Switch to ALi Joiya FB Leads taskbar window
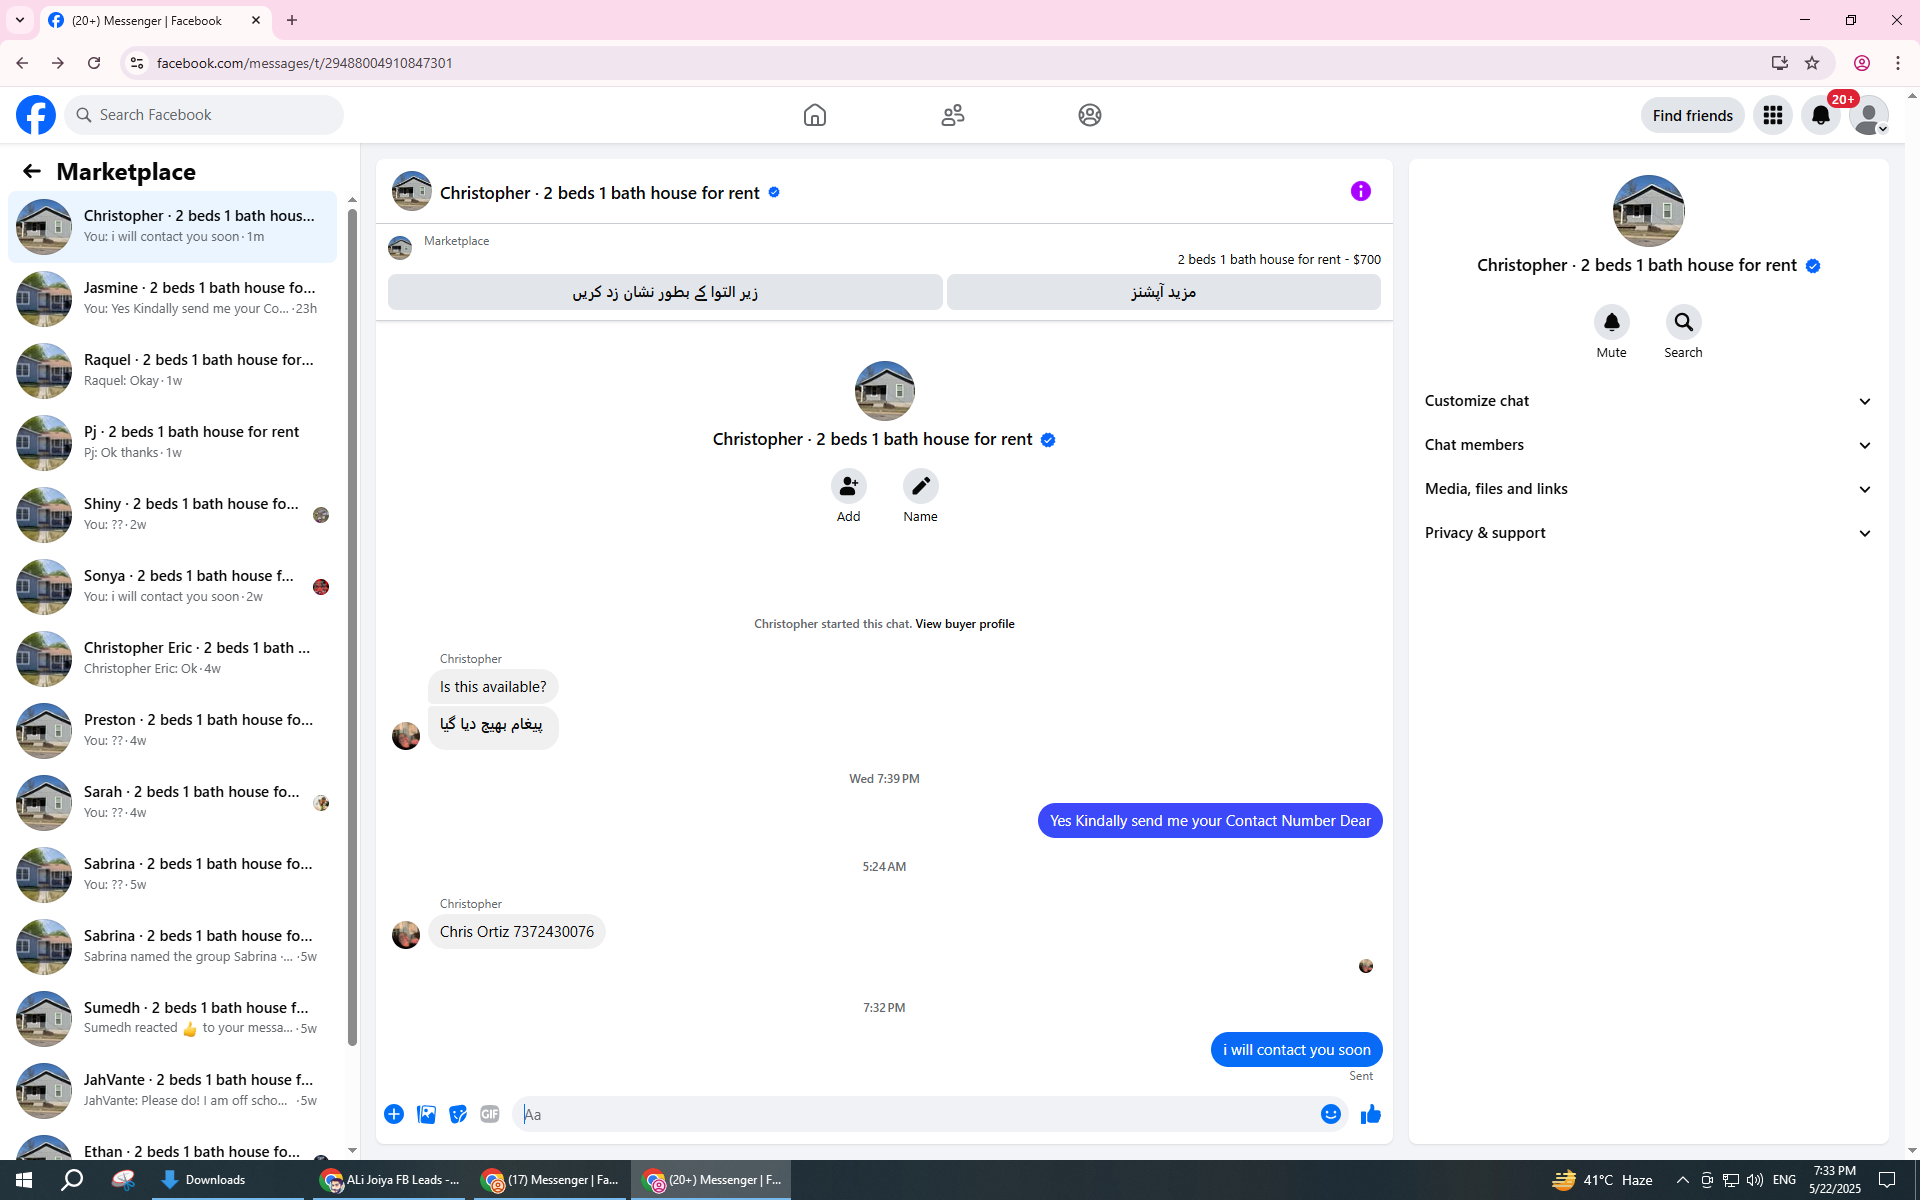1920x1200 pixels. pos(389,1180)
